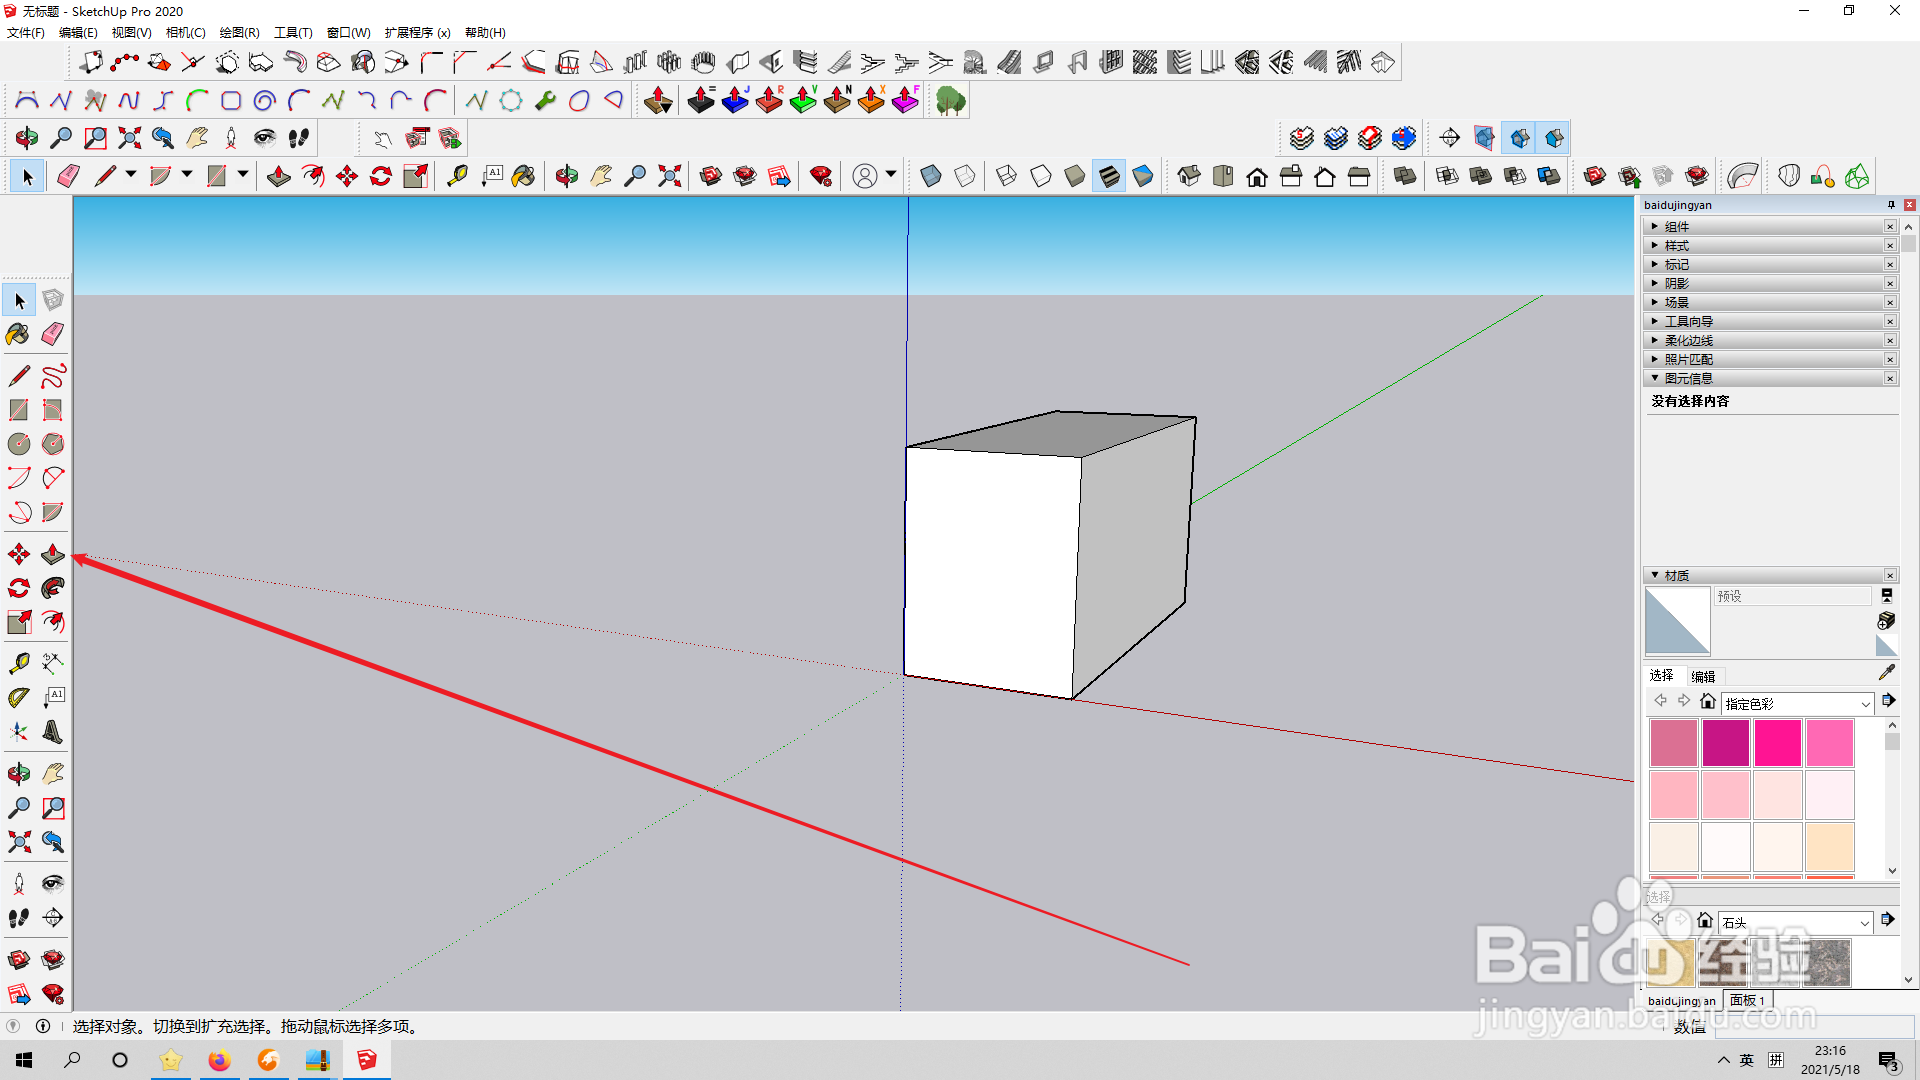Select the Push/Pull tool in left toolbar
This screenshot has height=1080, width=1920.
(x=53, y=555)
